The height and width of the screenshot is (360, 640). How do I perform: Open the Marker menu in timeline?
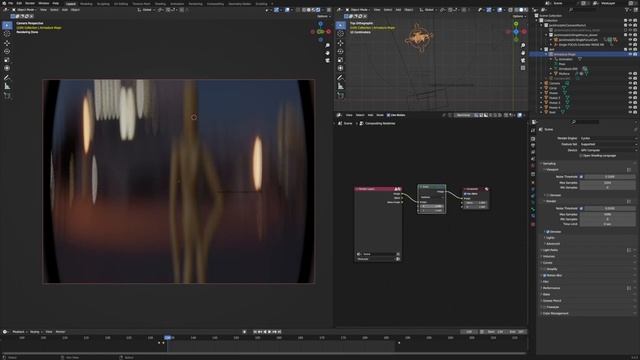pos(60,332)
